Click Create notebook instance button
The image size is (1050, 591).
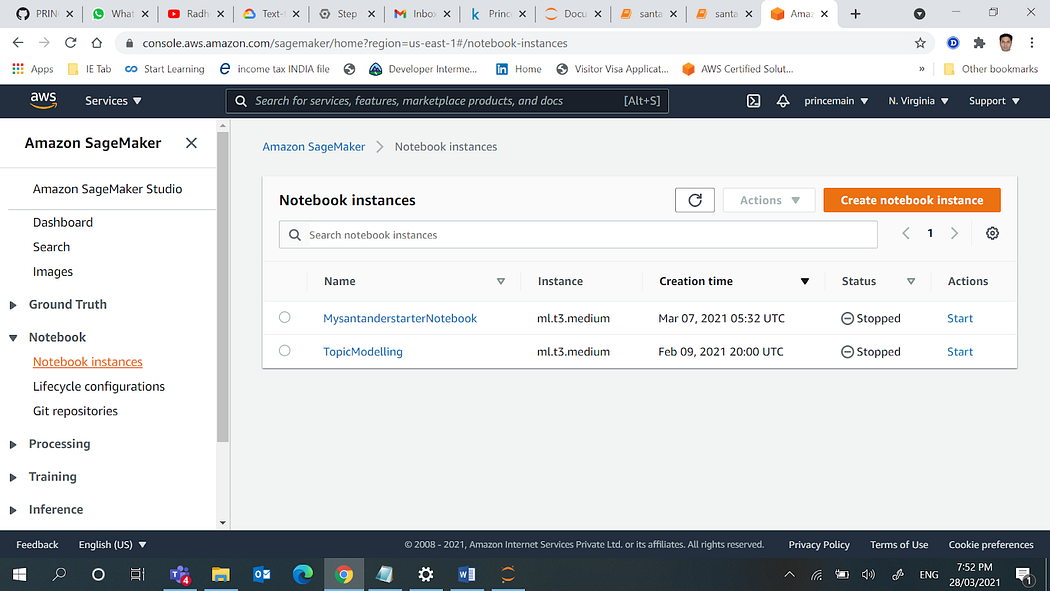[912, 200]
